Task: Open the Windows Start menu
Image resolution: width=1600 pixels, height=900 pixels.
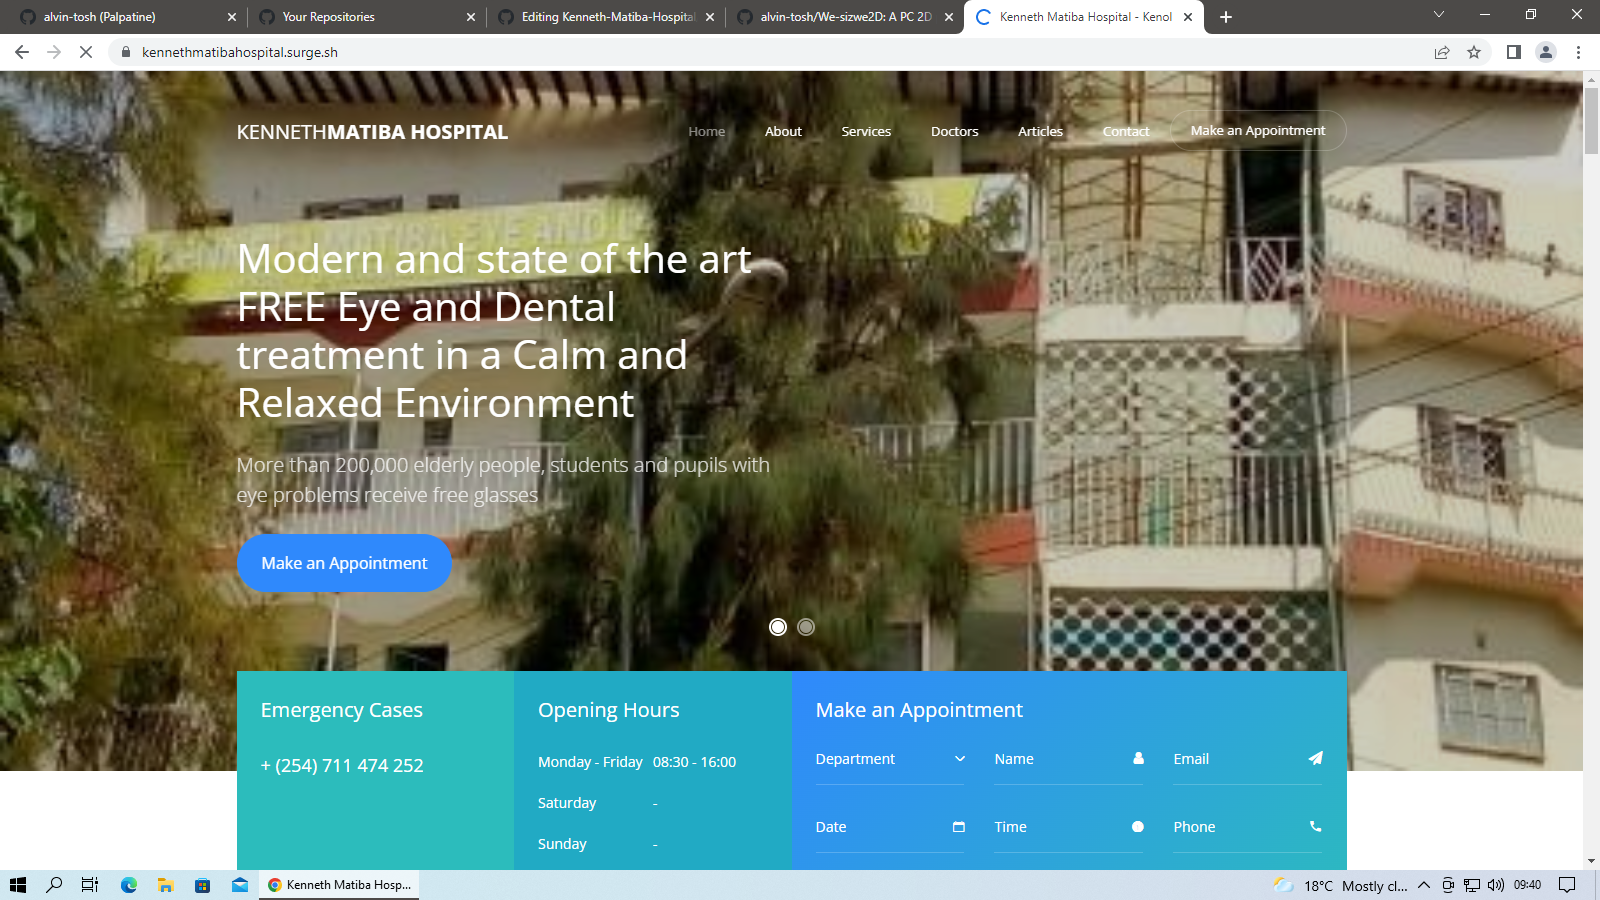Action: click(18, 885)
